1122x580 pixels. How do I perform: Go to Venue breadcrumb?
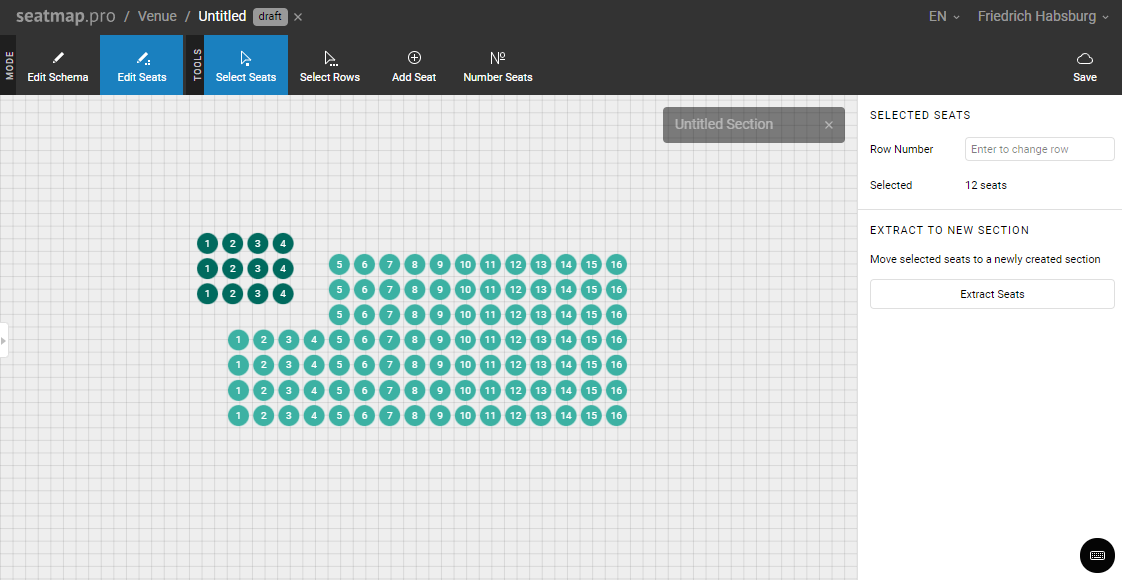pos(157,17)
